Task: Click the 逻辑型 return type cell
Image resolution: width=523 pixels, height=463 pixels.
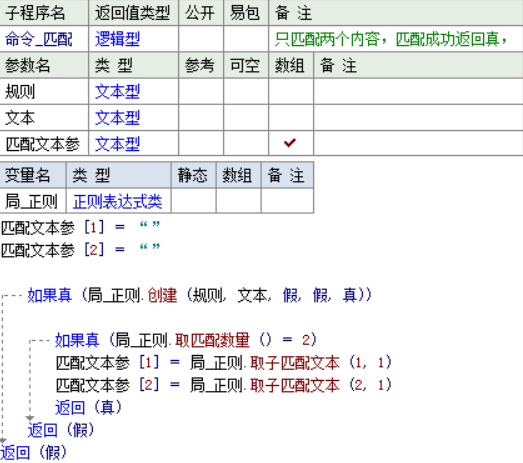Action: pyautogui.click(x=117, y=39)
